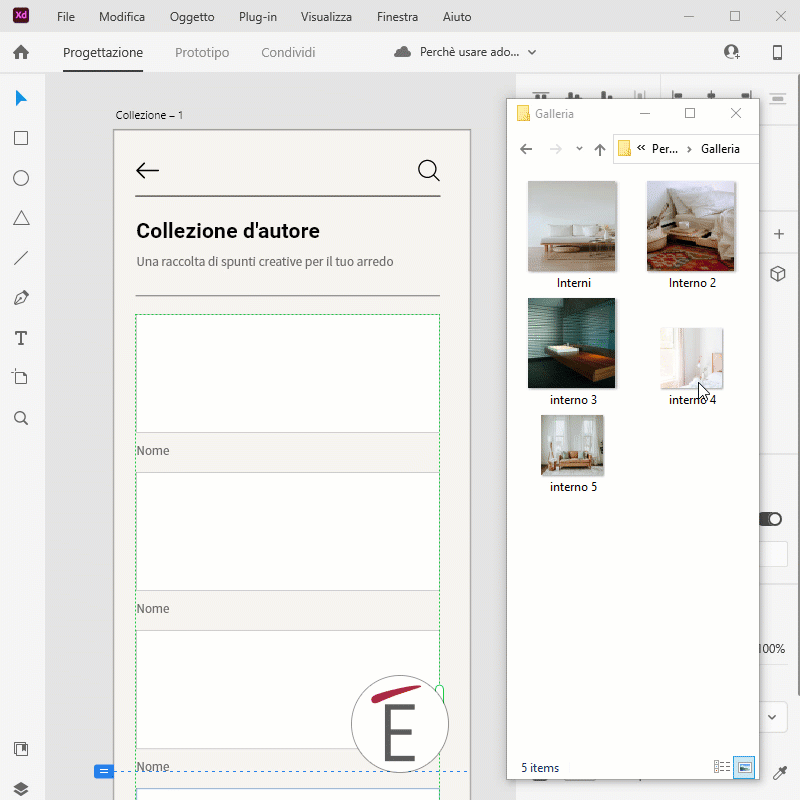Click the search icon in the artboard
The height and width of the screenshot is (800, 800).
(429, 170)
